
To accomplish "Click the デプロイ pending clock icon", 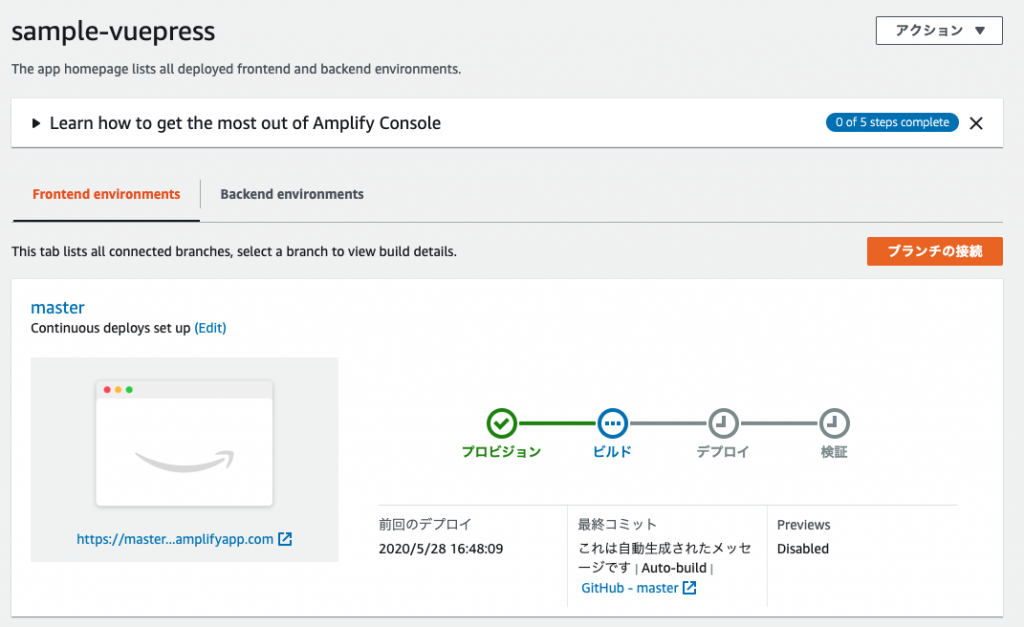I will [x=724, y=423].
